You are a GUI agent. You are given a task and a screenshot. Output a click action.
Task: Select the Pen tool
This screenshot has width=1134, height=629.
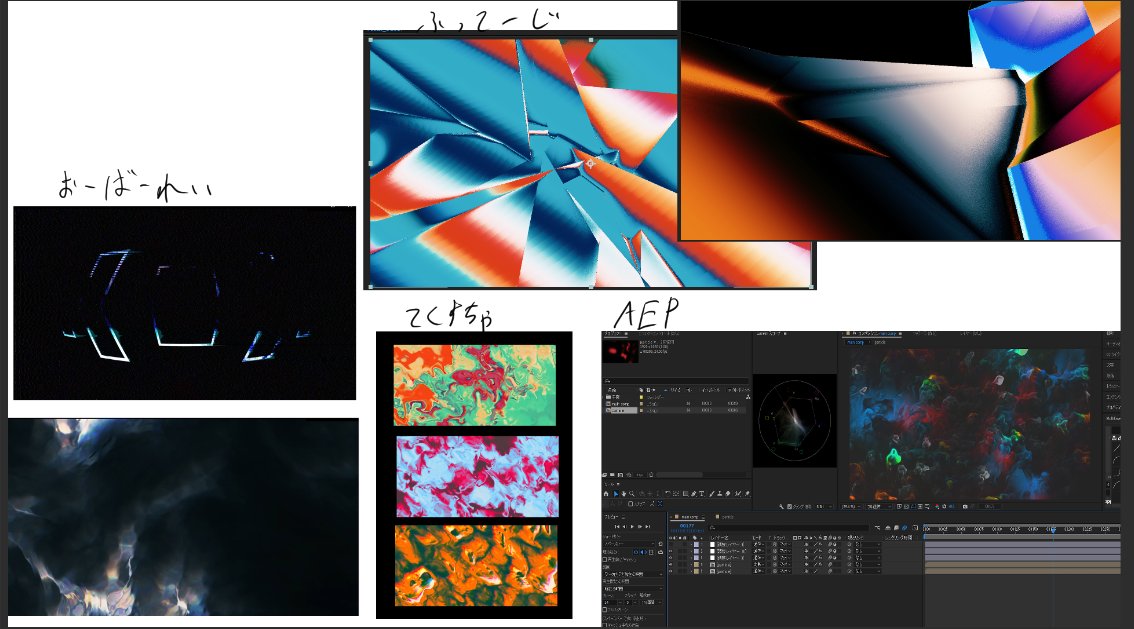click(x=694, y=493)
